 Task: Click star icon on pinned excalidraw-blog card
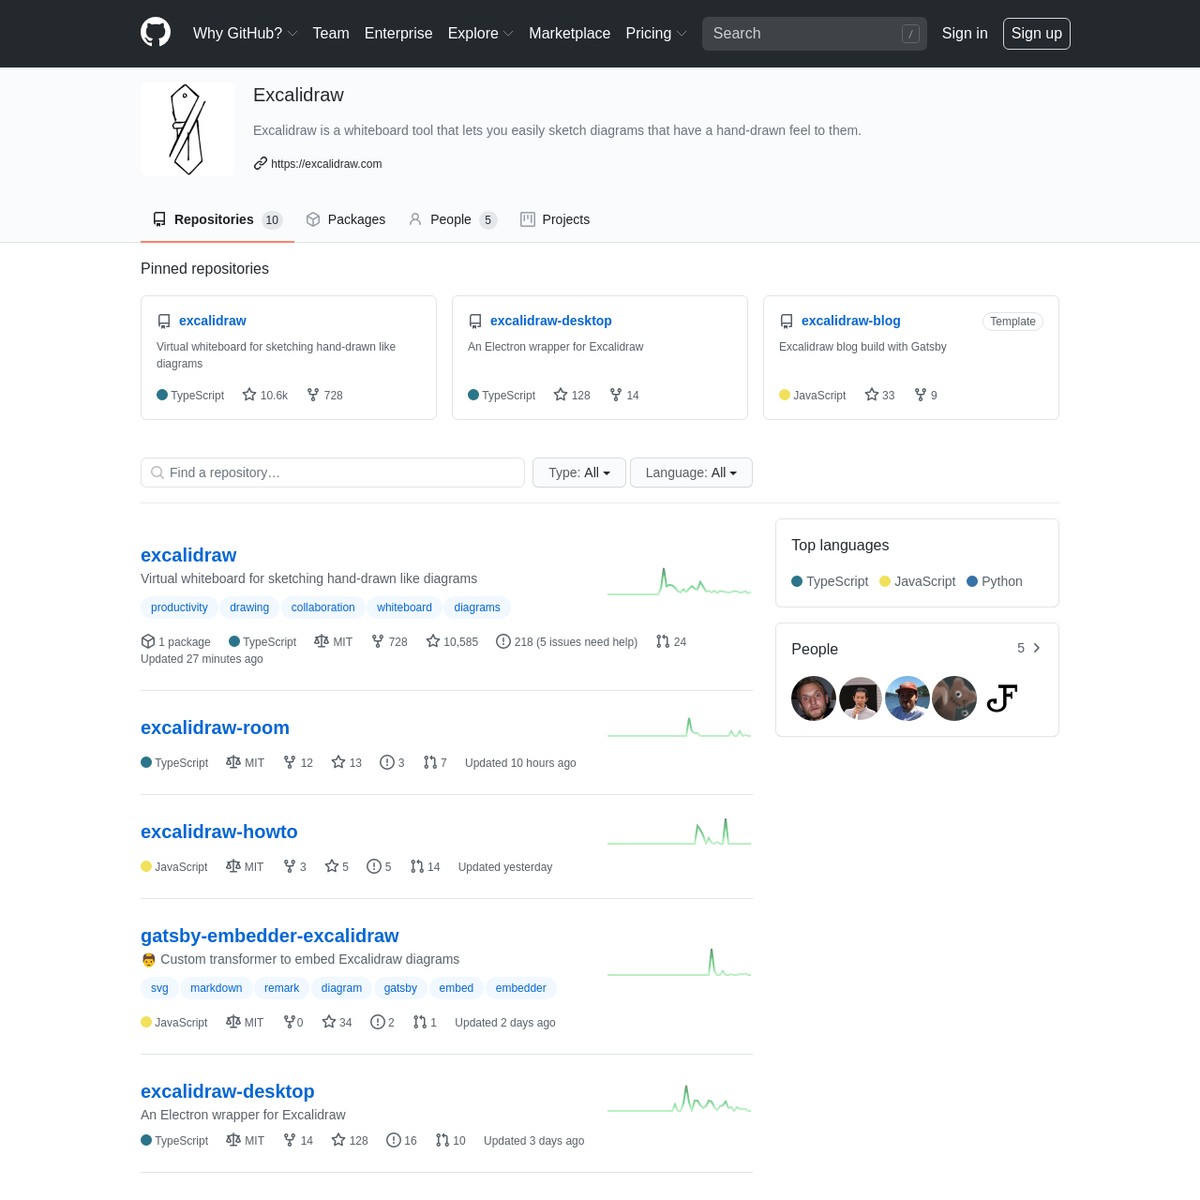coord(872,395)
